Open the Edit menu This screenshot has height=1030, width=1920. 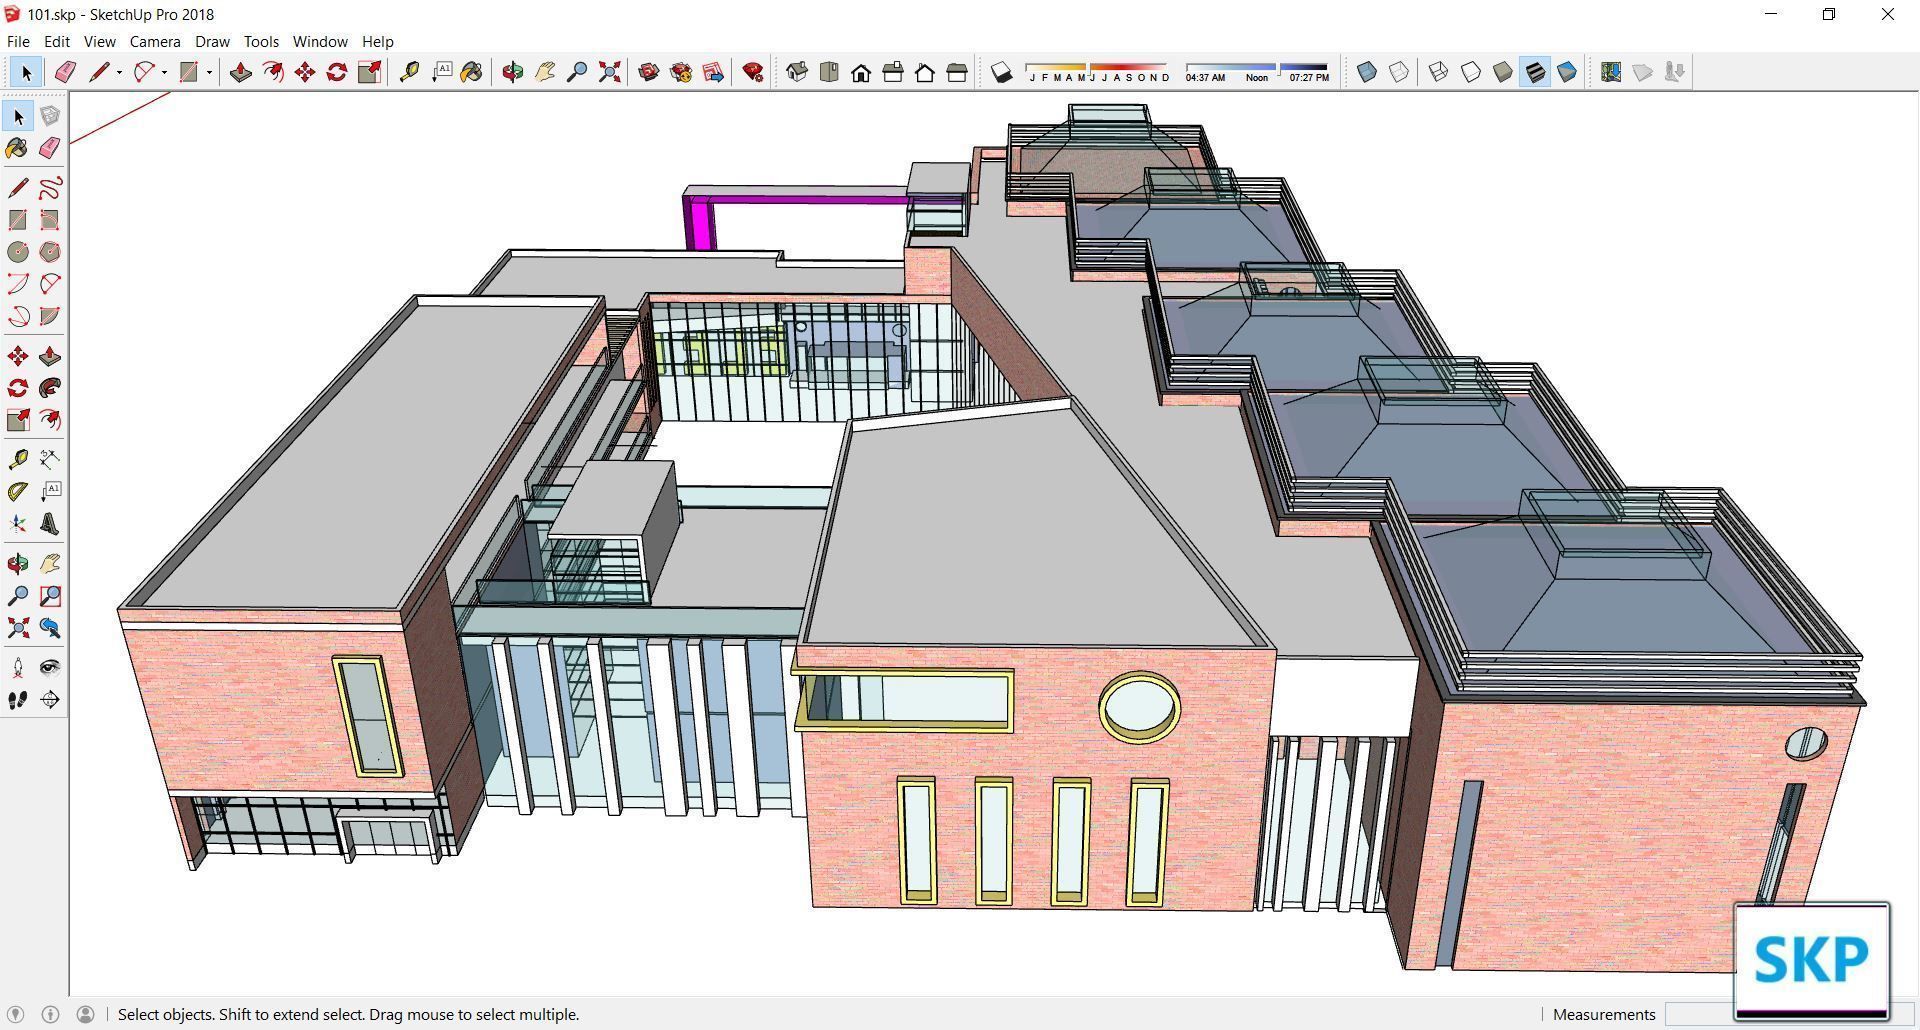point(56,42)
